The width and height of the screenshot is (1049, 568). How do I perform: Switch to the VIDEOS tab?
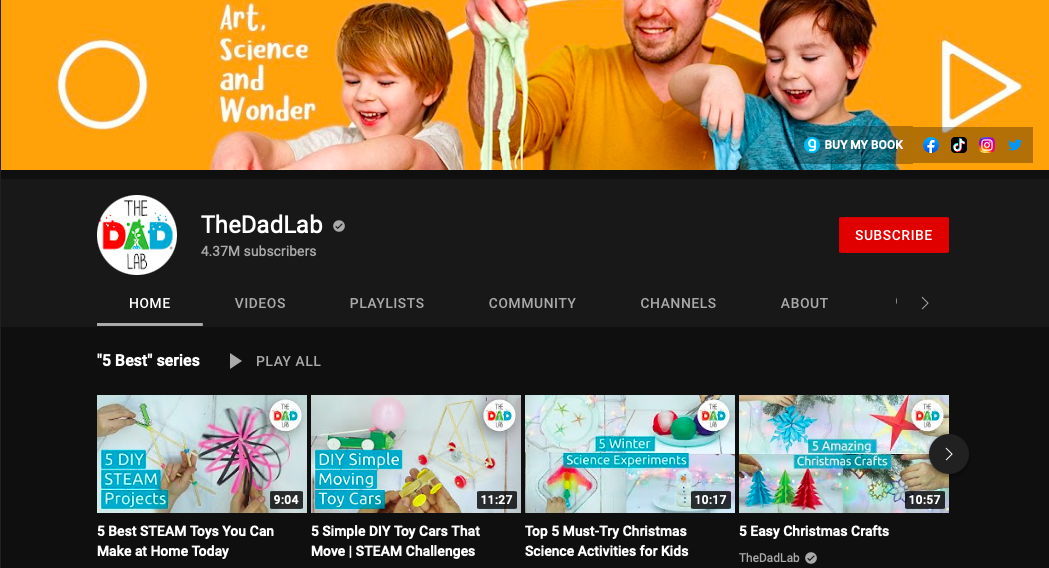click(x=260, y=303)
